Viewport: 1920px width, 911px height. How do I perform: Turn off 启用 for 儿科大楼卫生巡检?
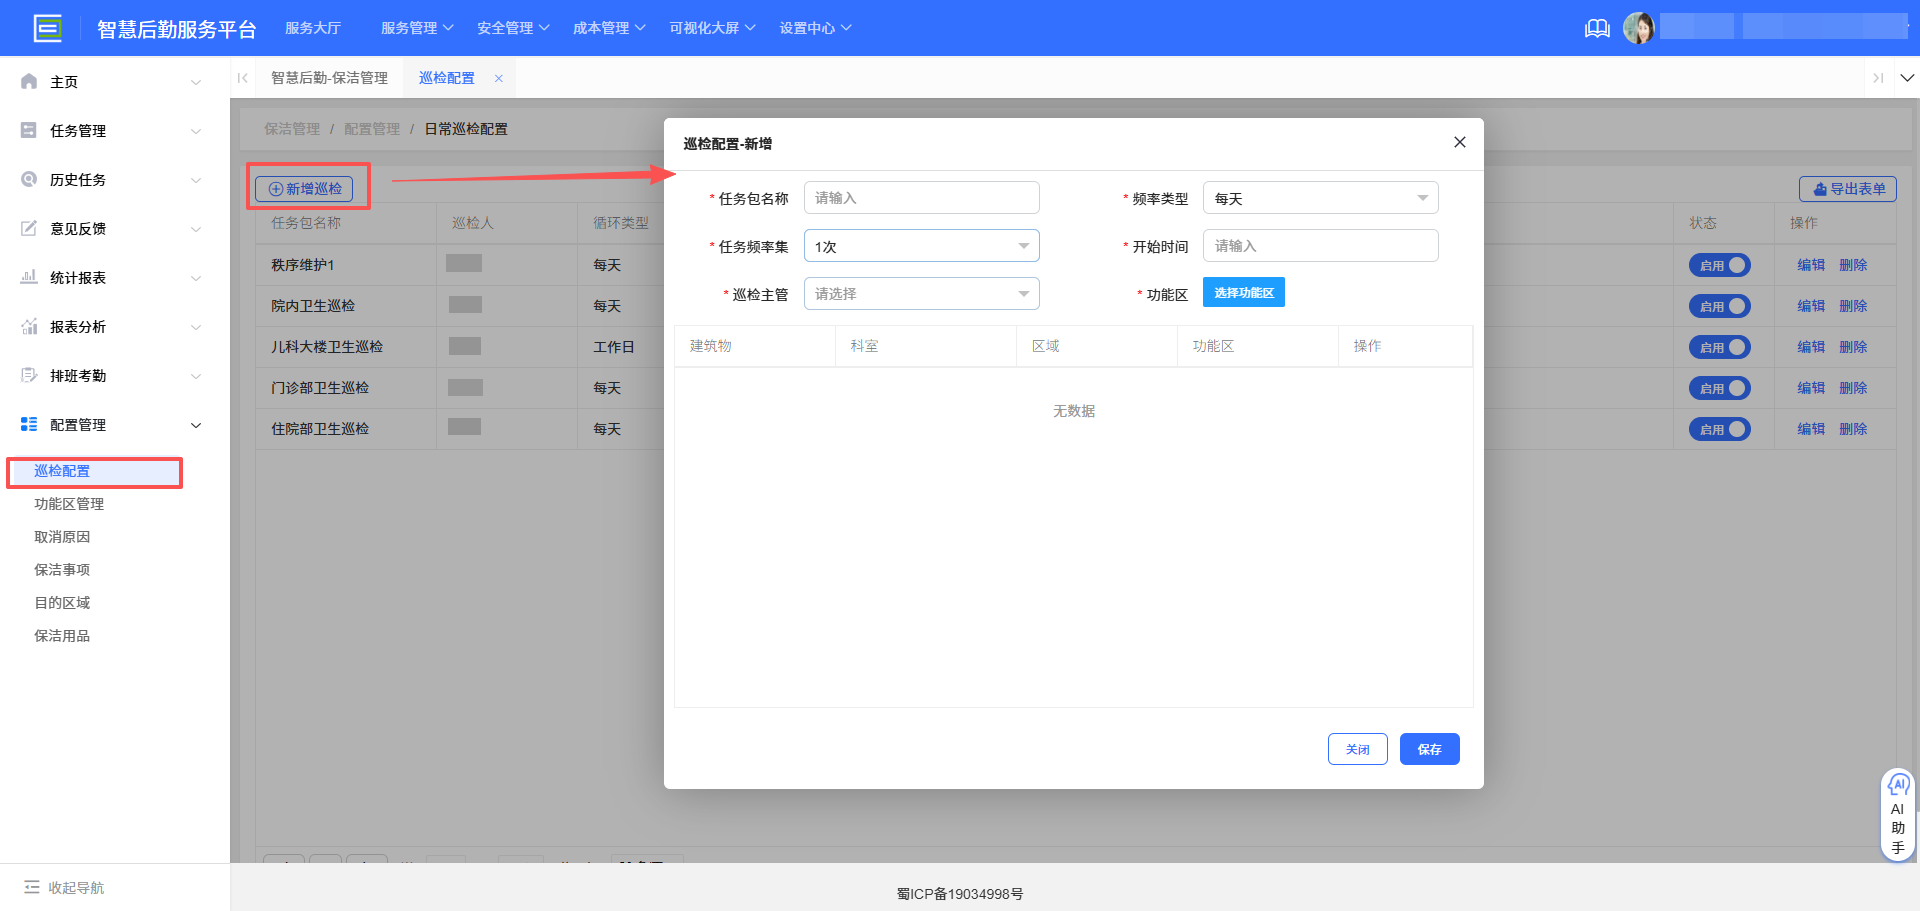tap(1719, 347)
